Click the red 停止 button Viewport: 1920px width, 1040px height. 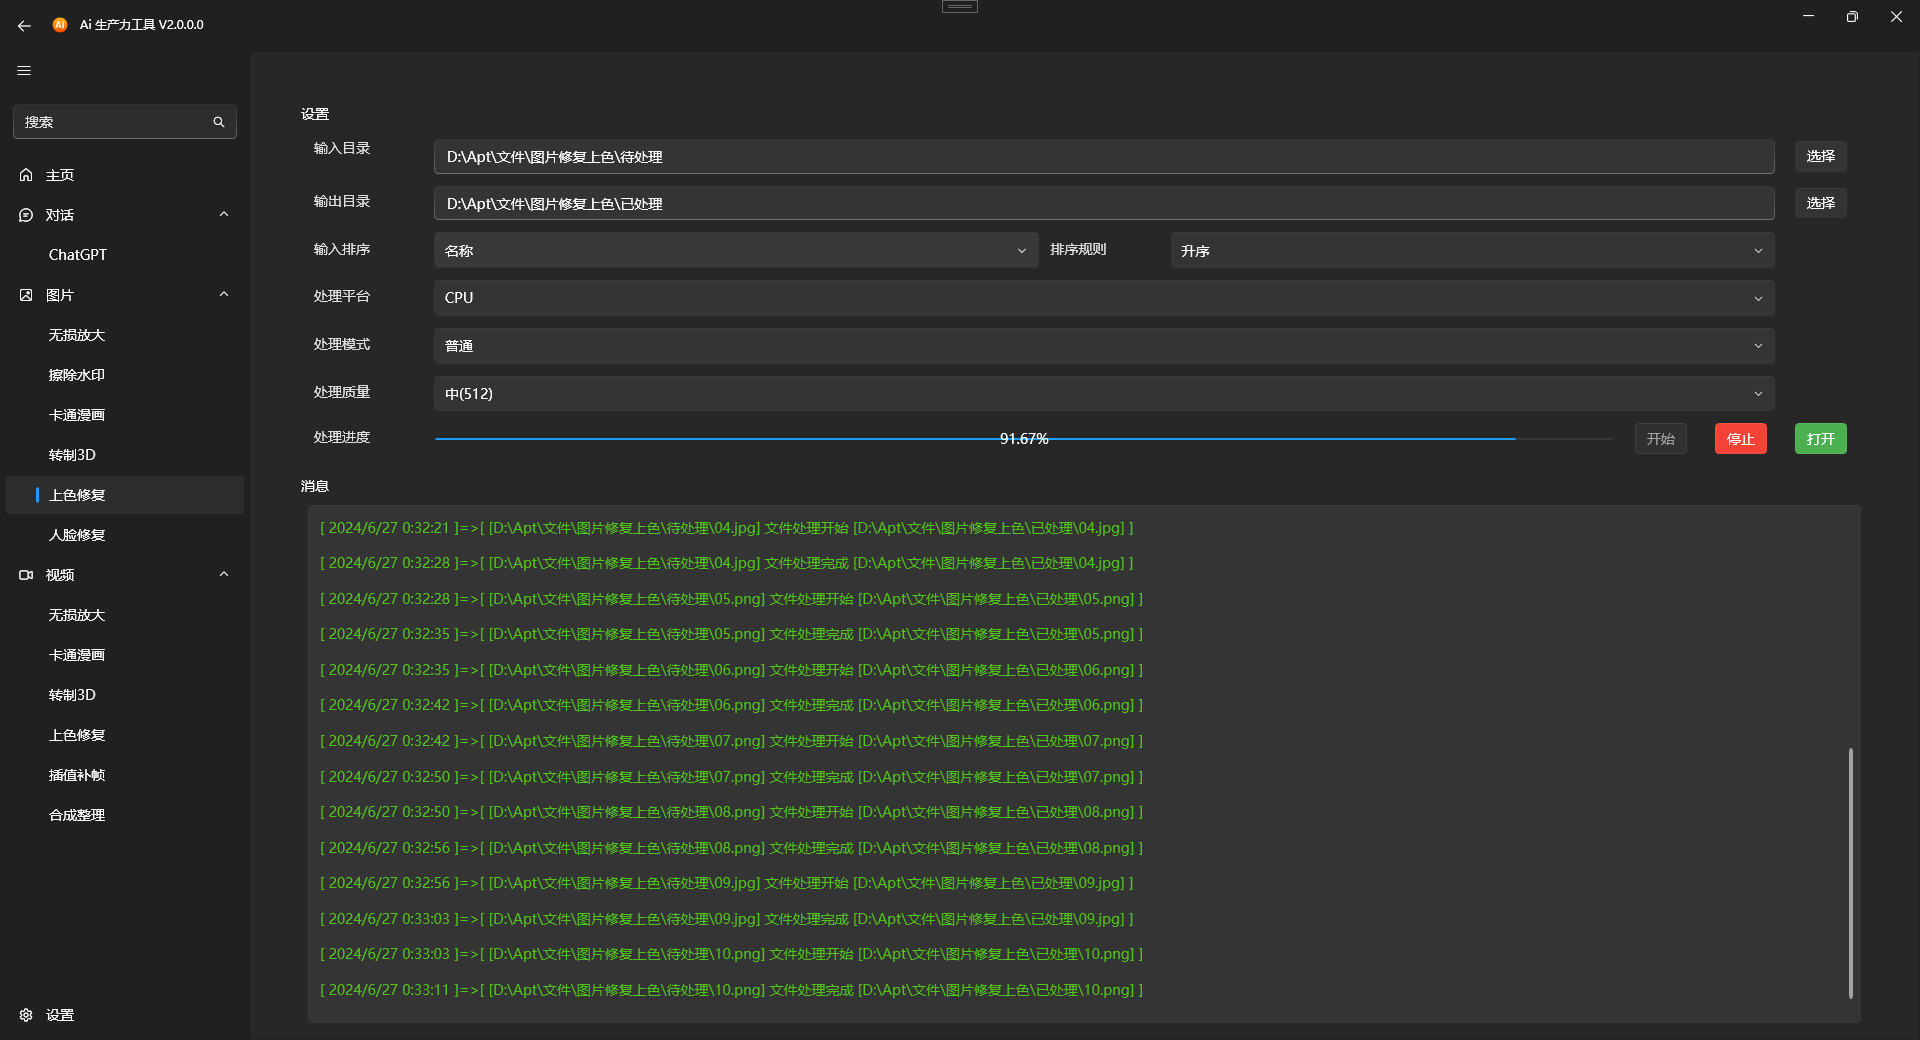(x=1740, y=439)
